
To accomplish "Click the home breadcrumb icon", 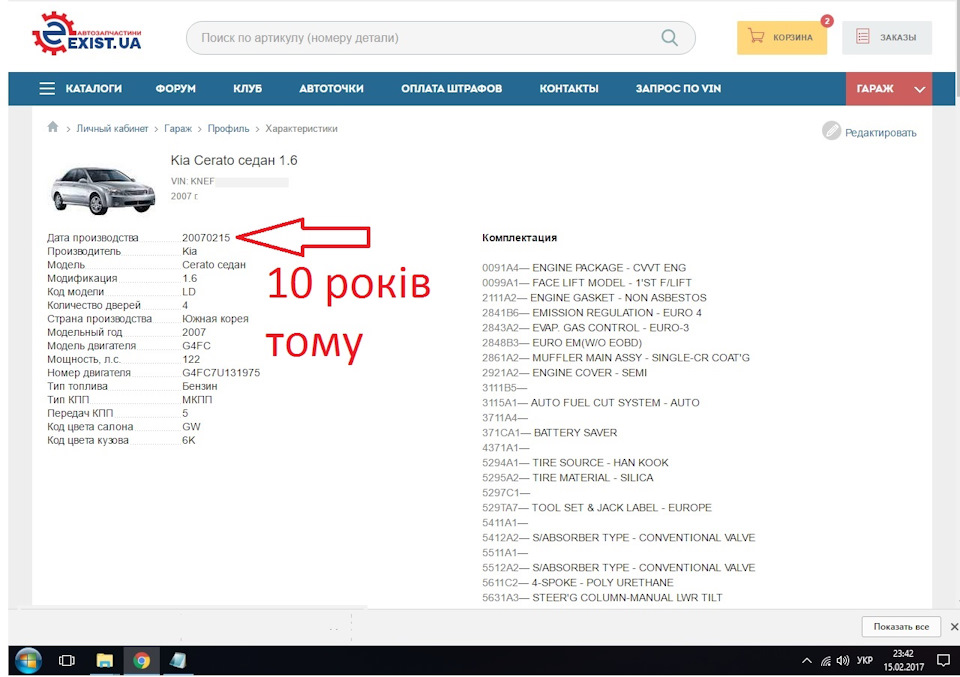I will coord(53,127).
